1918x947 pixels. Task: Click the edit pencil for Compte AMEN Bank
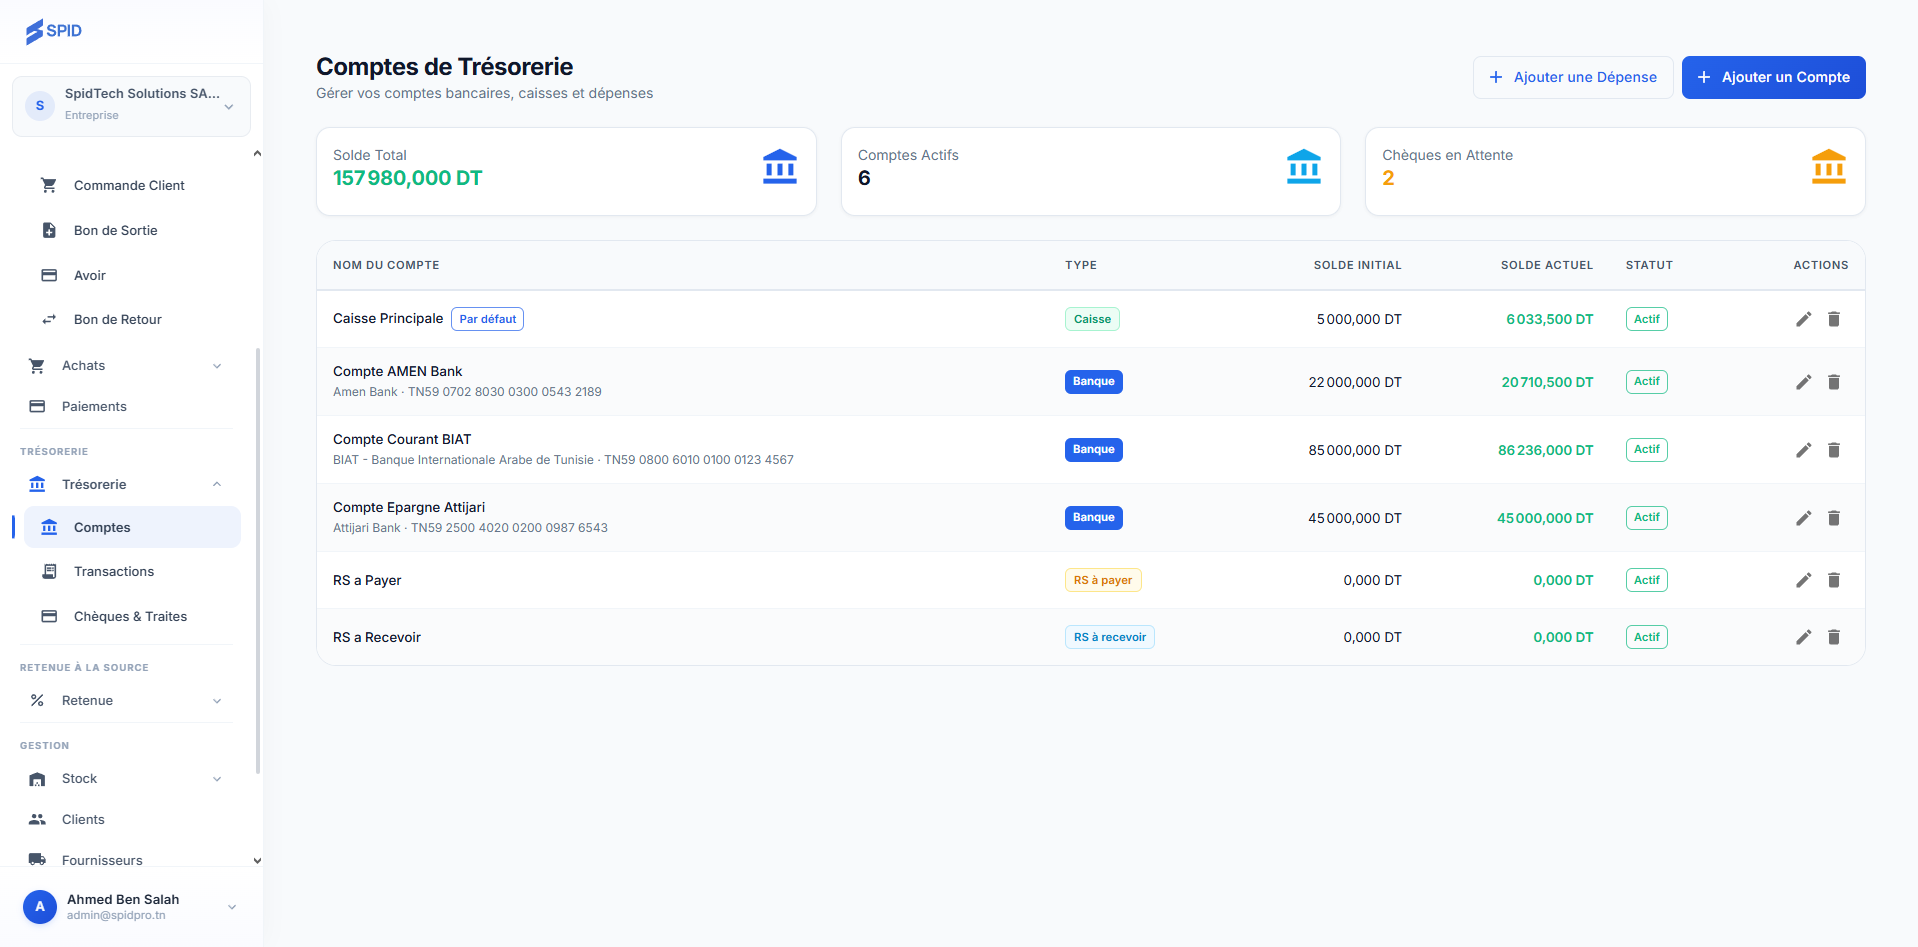tap(1804, 381)
